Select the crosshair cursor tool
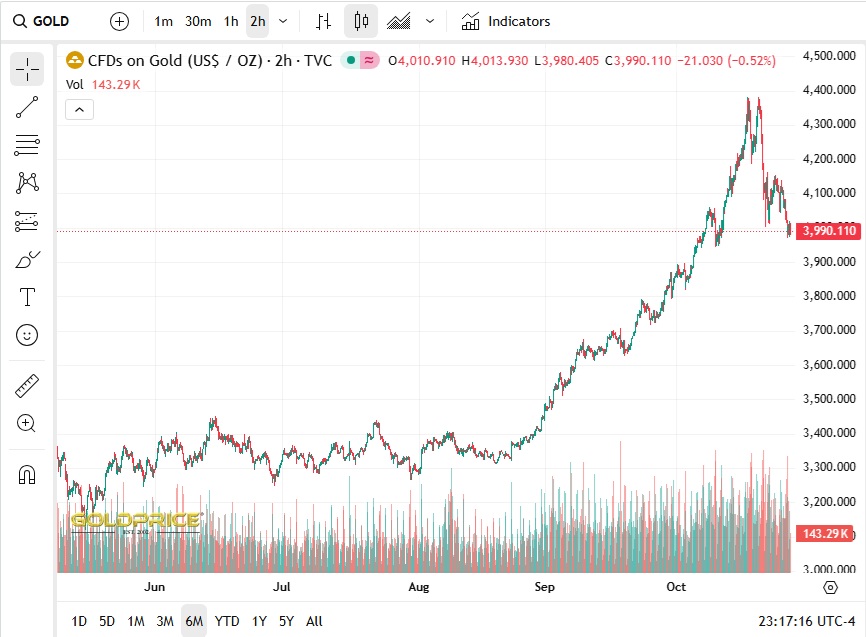Screen dimensions: 866x637 click(x=27, y=69)
